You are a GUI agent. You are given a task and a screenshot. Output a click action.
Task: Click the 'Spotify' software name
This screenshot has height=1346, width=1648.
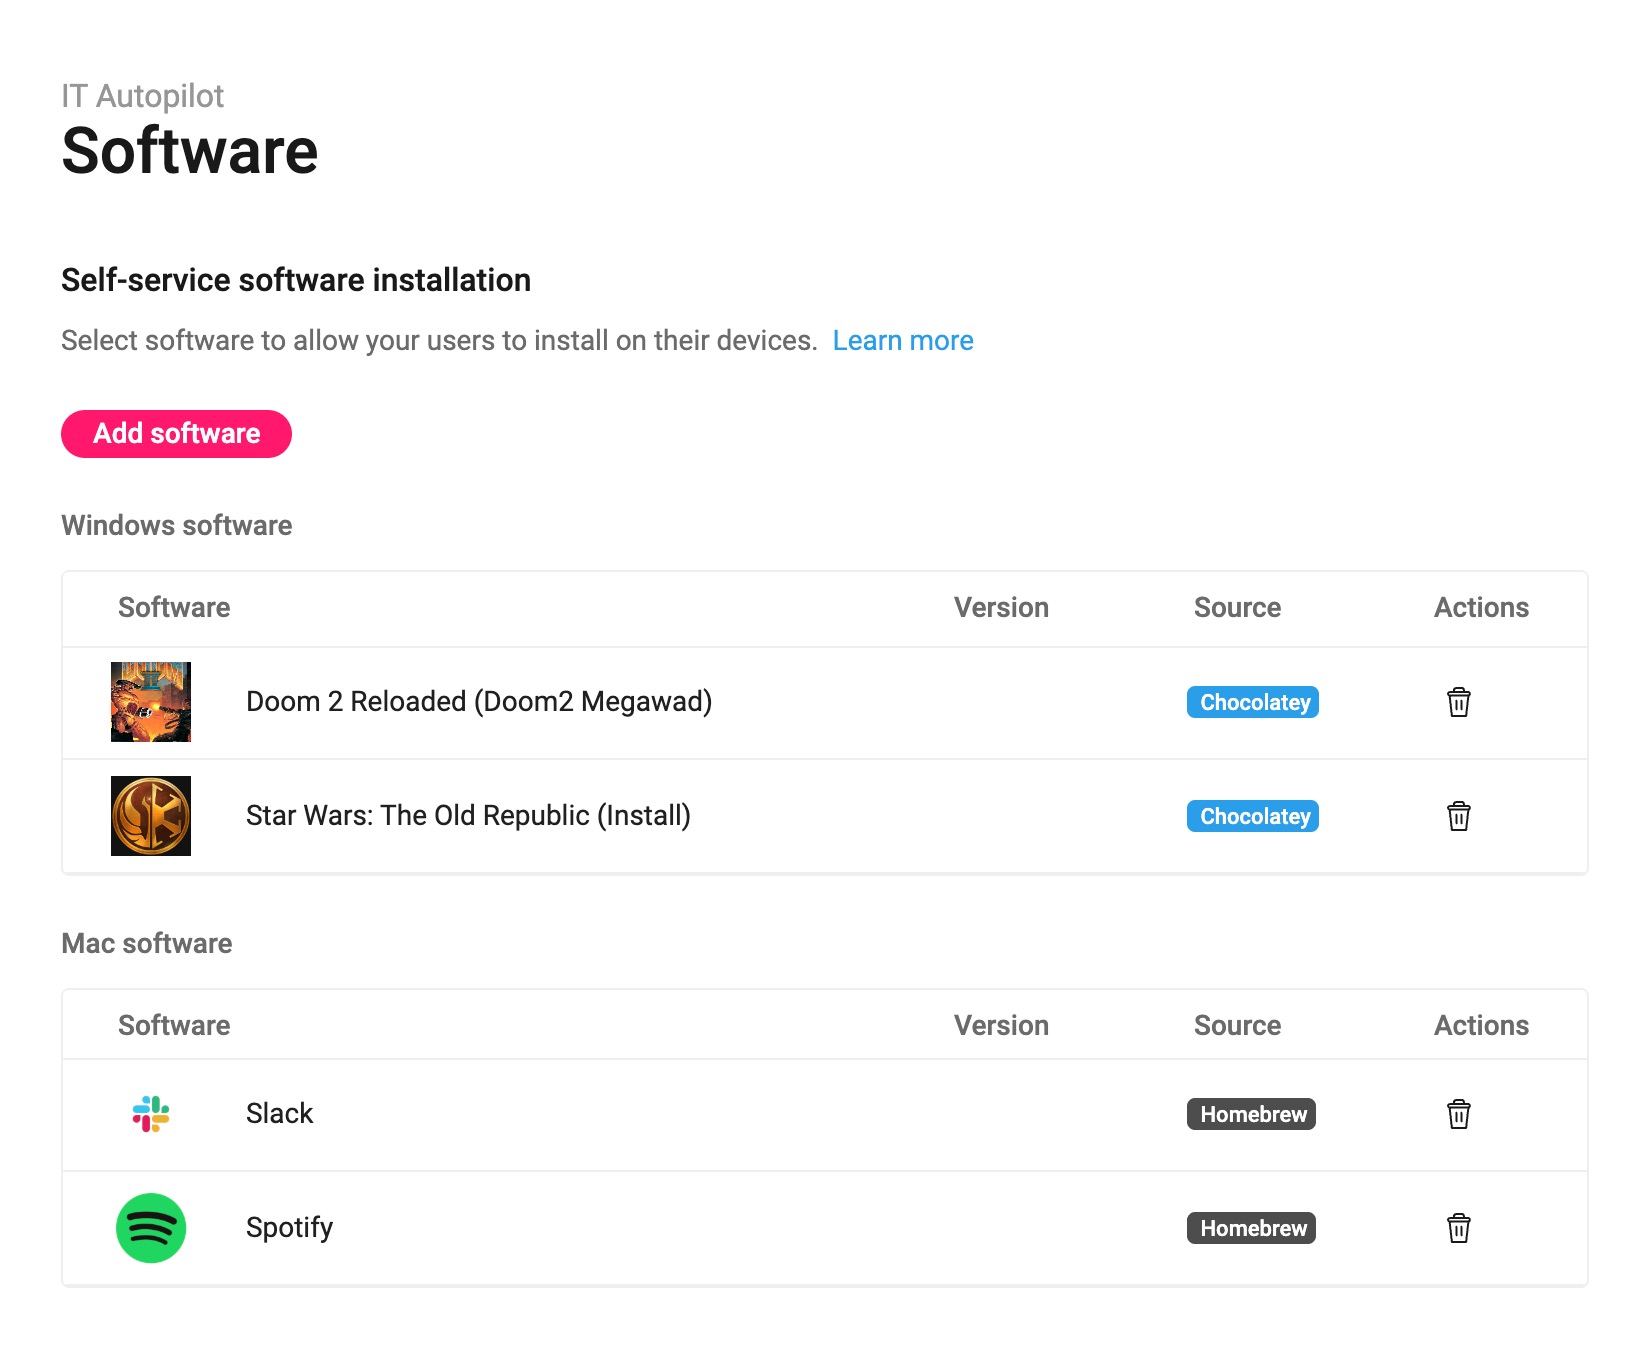click(289, 1228)
